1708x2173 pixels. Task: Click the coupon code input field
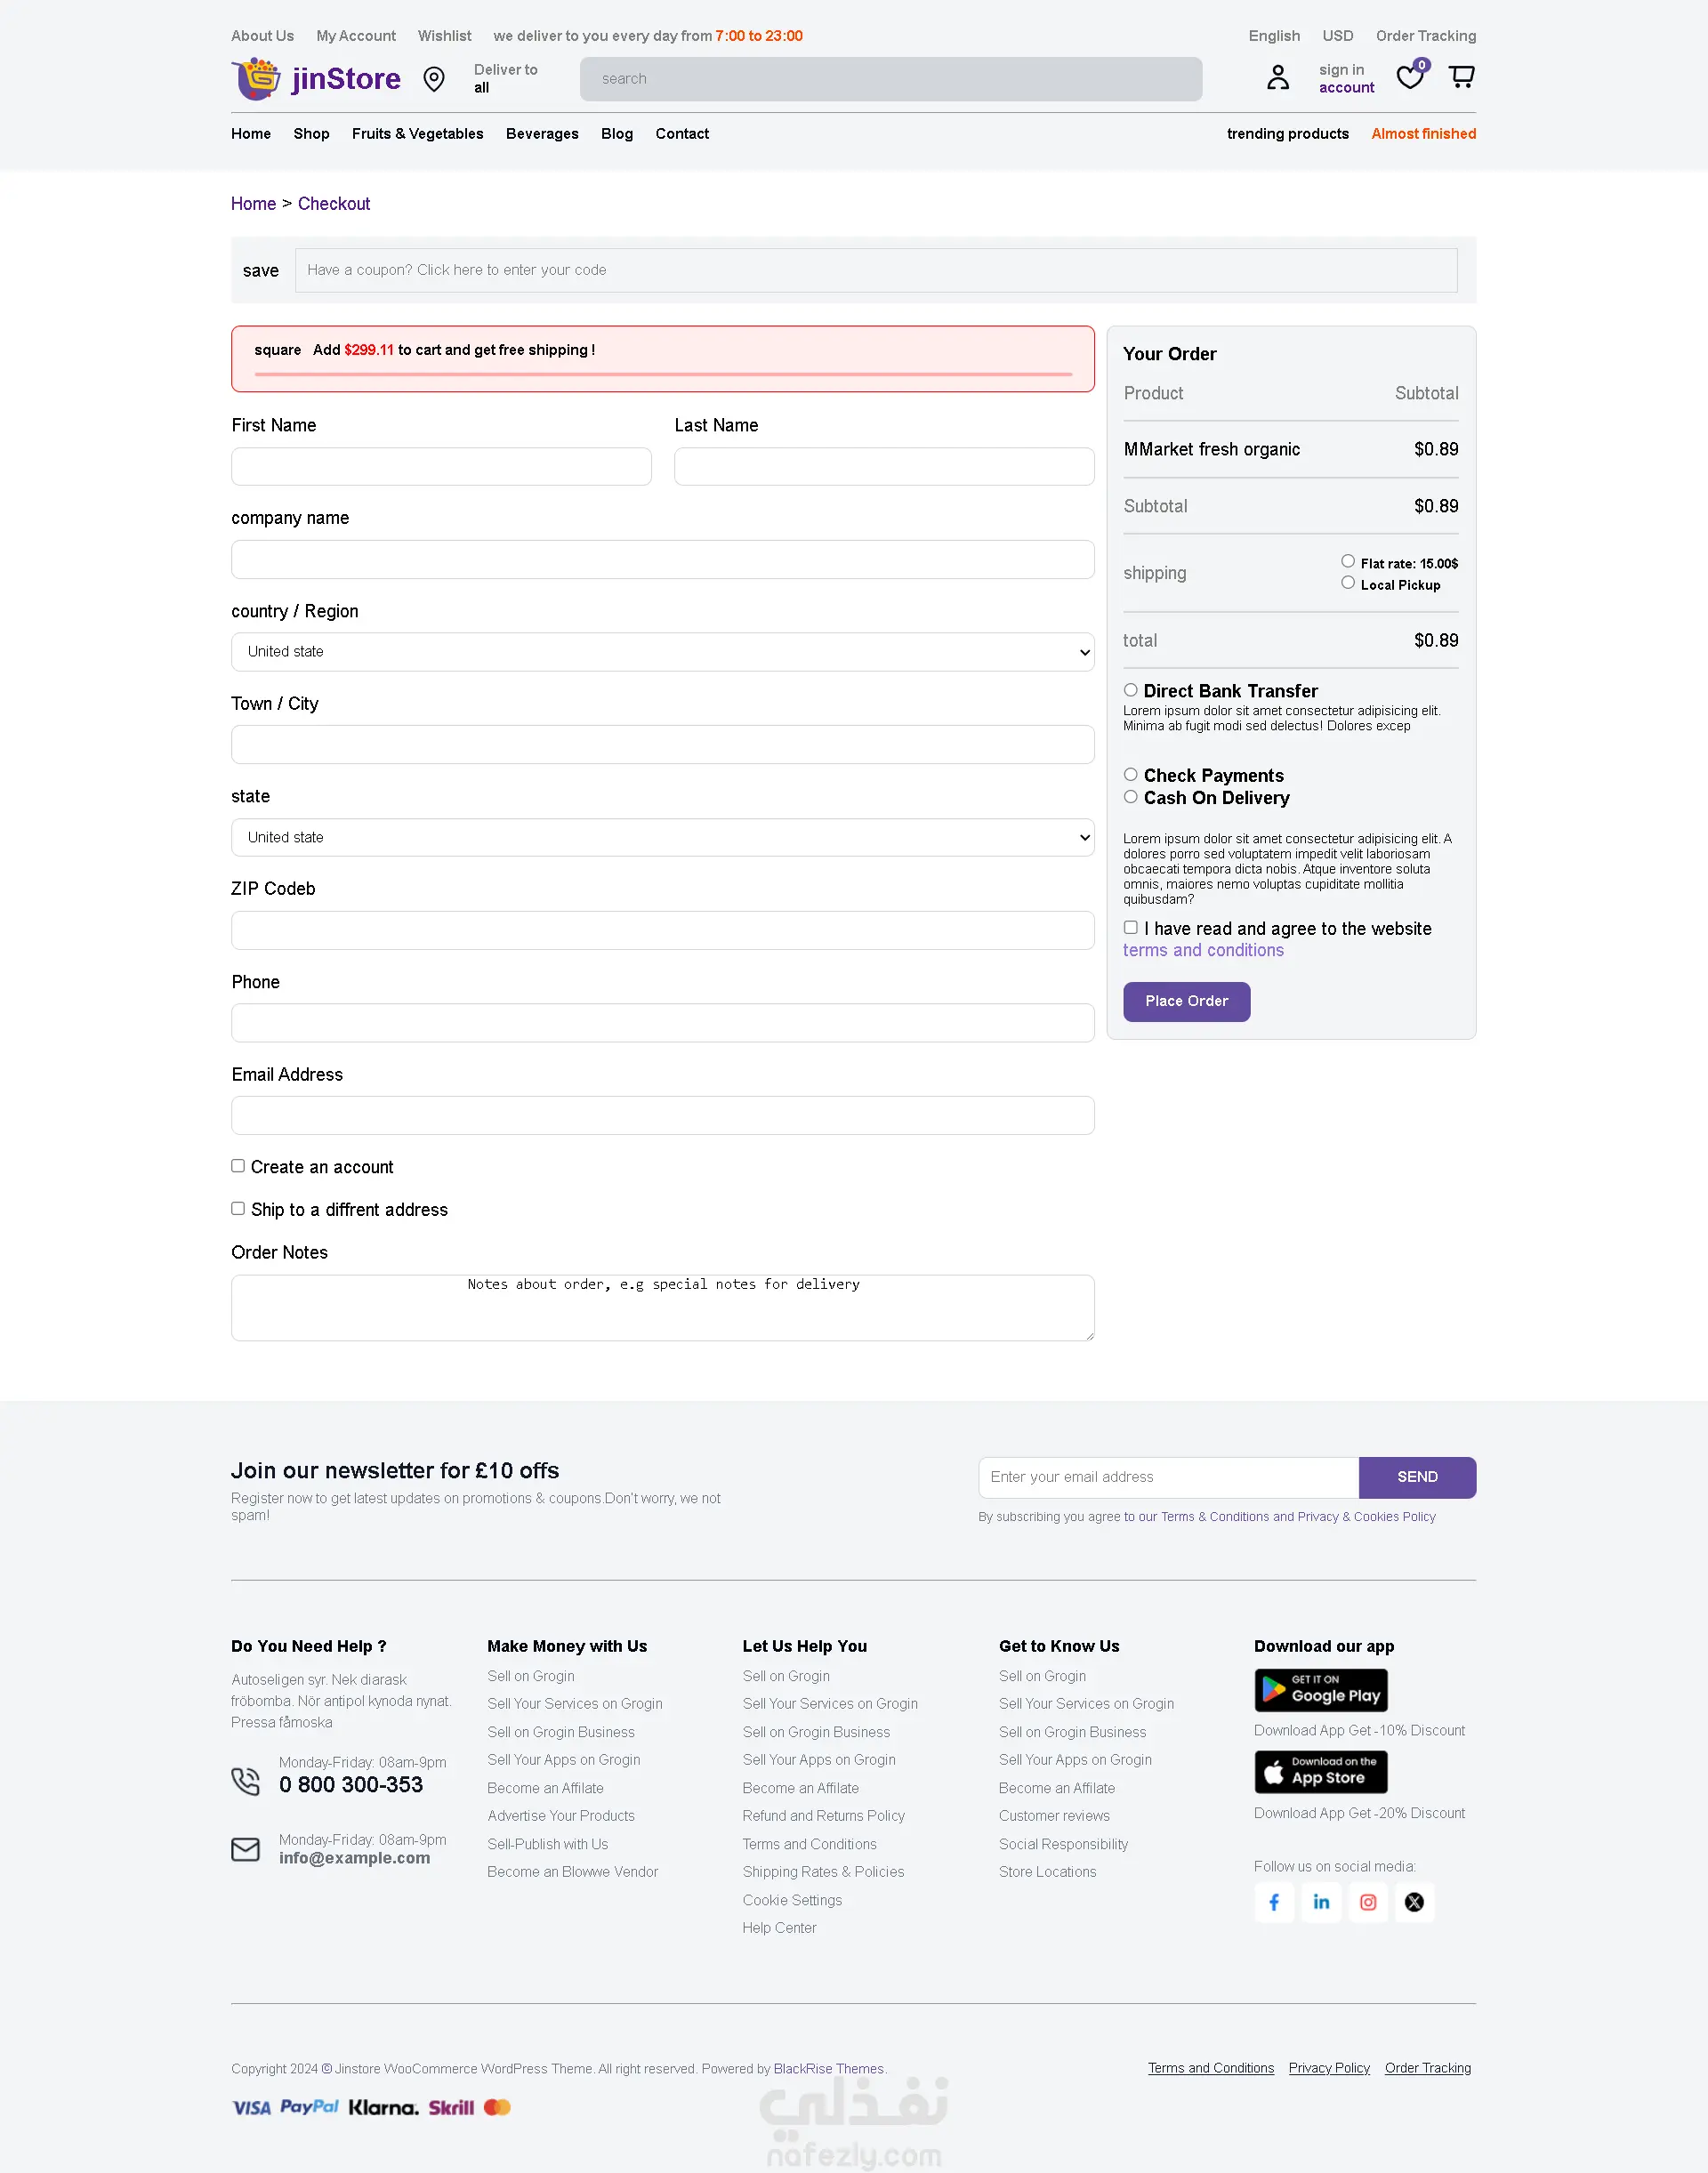click(x=875, y=270)
